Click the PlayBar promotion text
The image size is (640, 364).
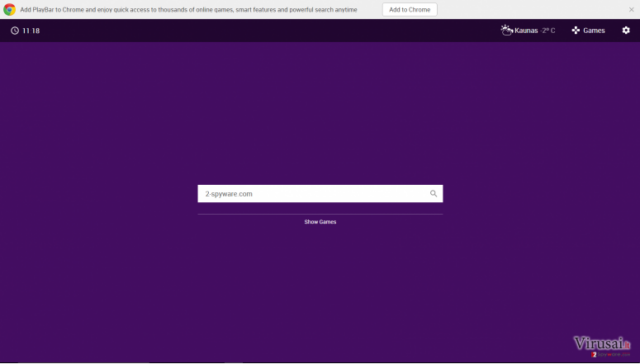click(x=189, y=9)
